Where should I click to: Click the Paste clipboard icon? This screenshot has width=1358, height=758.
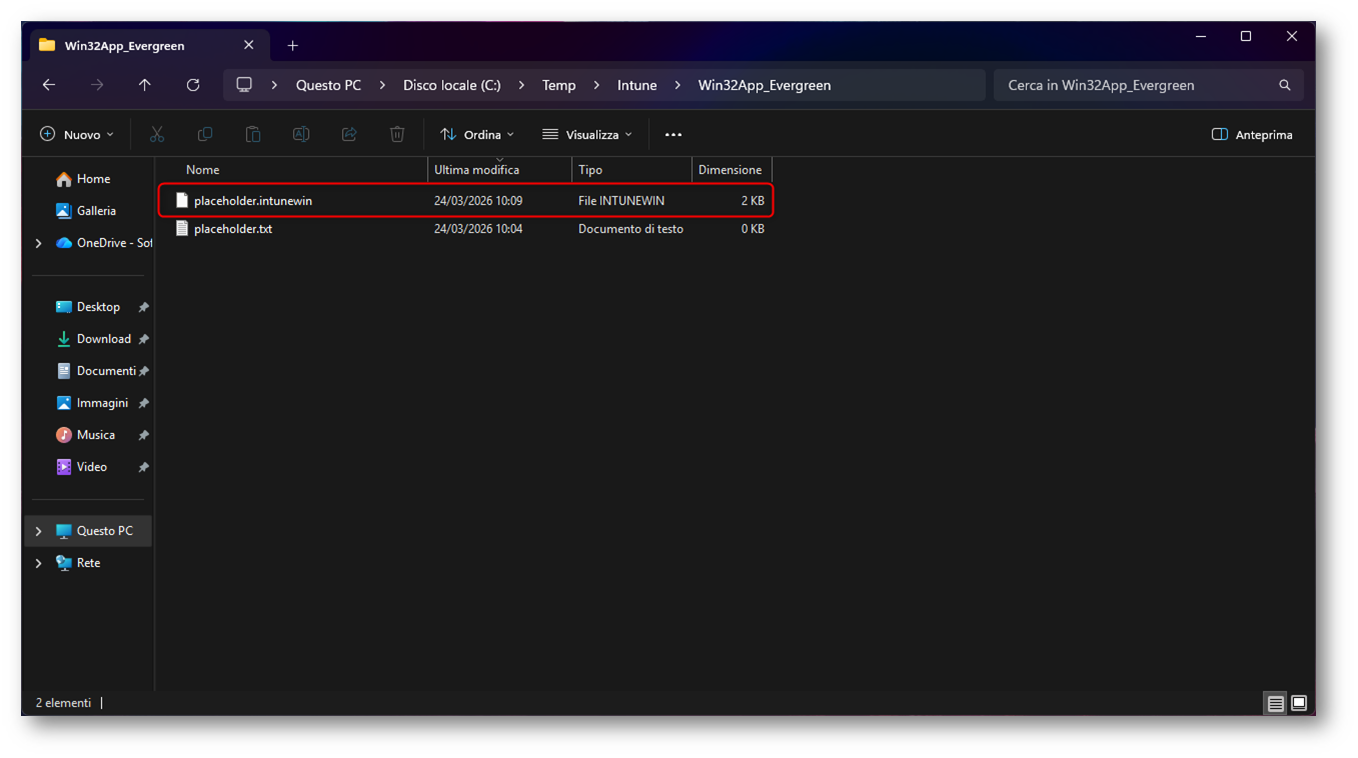[x=253, y=134]
